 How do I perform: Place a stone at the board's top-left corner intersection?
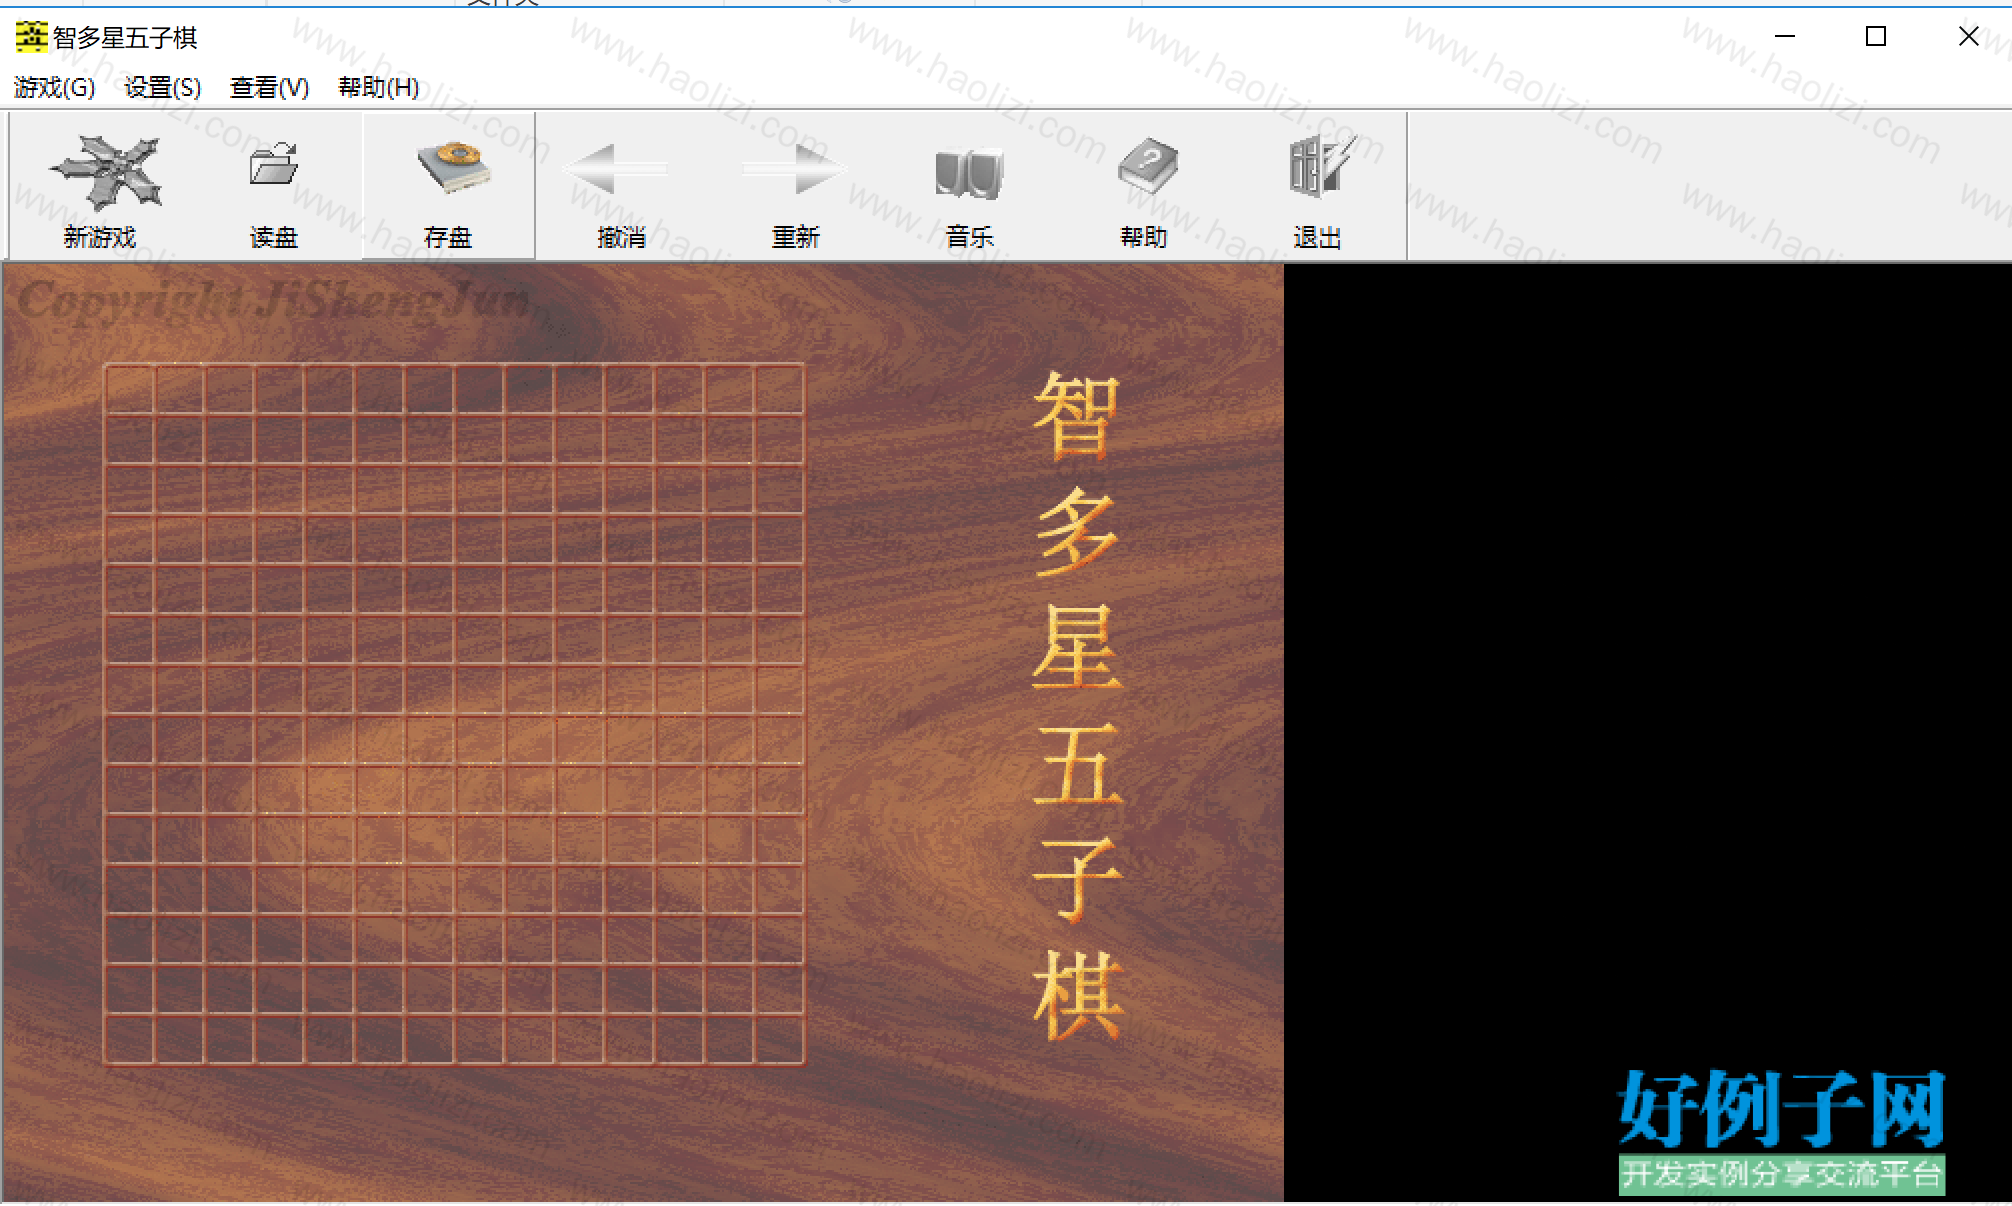[x=105, y=365]
